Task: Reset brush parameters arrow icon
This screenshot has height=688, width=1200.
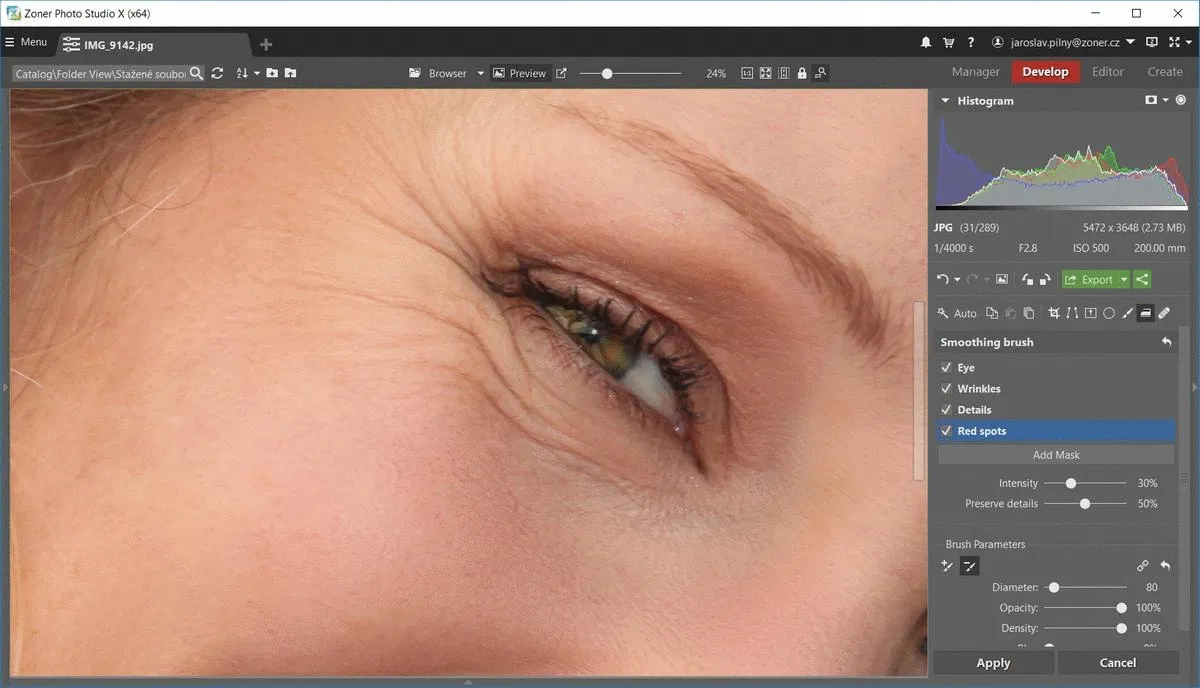Action: pyautogui.click(x=1165, y=566)
